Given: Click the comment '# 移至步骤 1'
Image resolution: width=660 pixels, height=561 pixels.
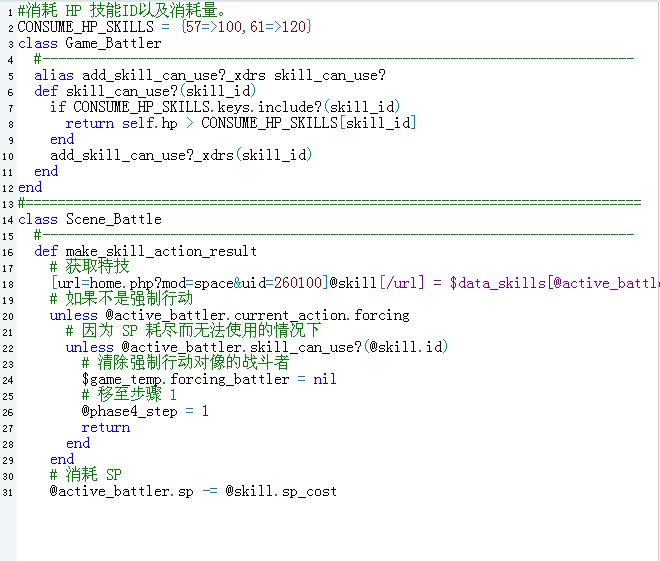Looking at the screenshot, I should coord(129,395).
